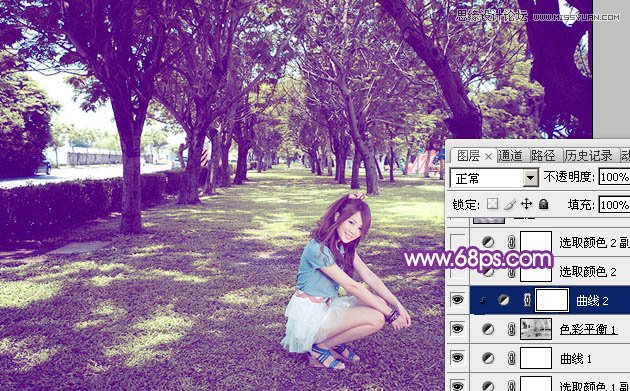Image resolution: width=630 pixels, height=391 pixels.
Task: Click adjustment icon of 曲线 2 layer
Action: [x=503, y=300]
